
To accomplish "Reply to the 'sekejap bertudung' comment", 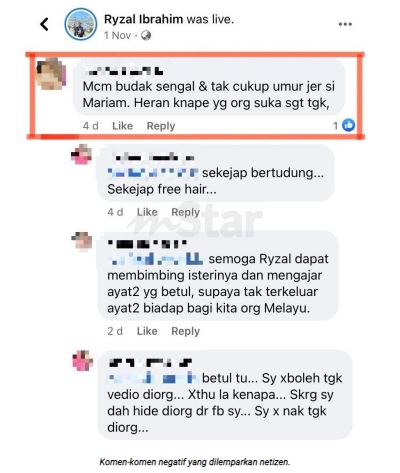I will 185,212.
